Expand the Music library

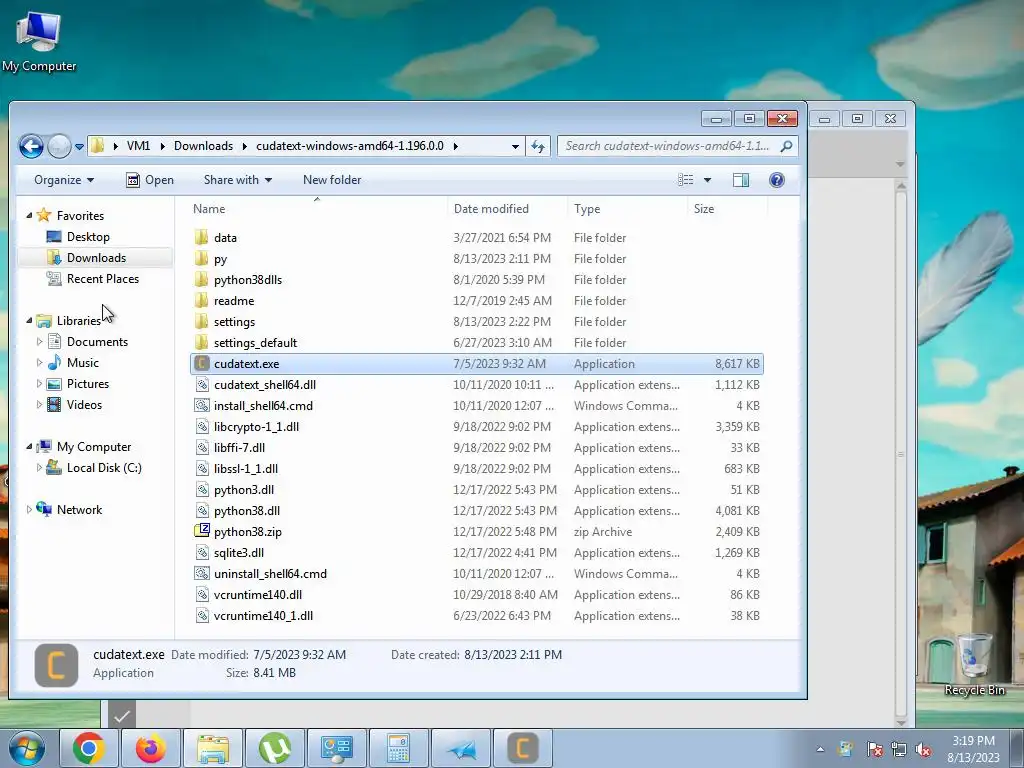[x=39, y=362]
